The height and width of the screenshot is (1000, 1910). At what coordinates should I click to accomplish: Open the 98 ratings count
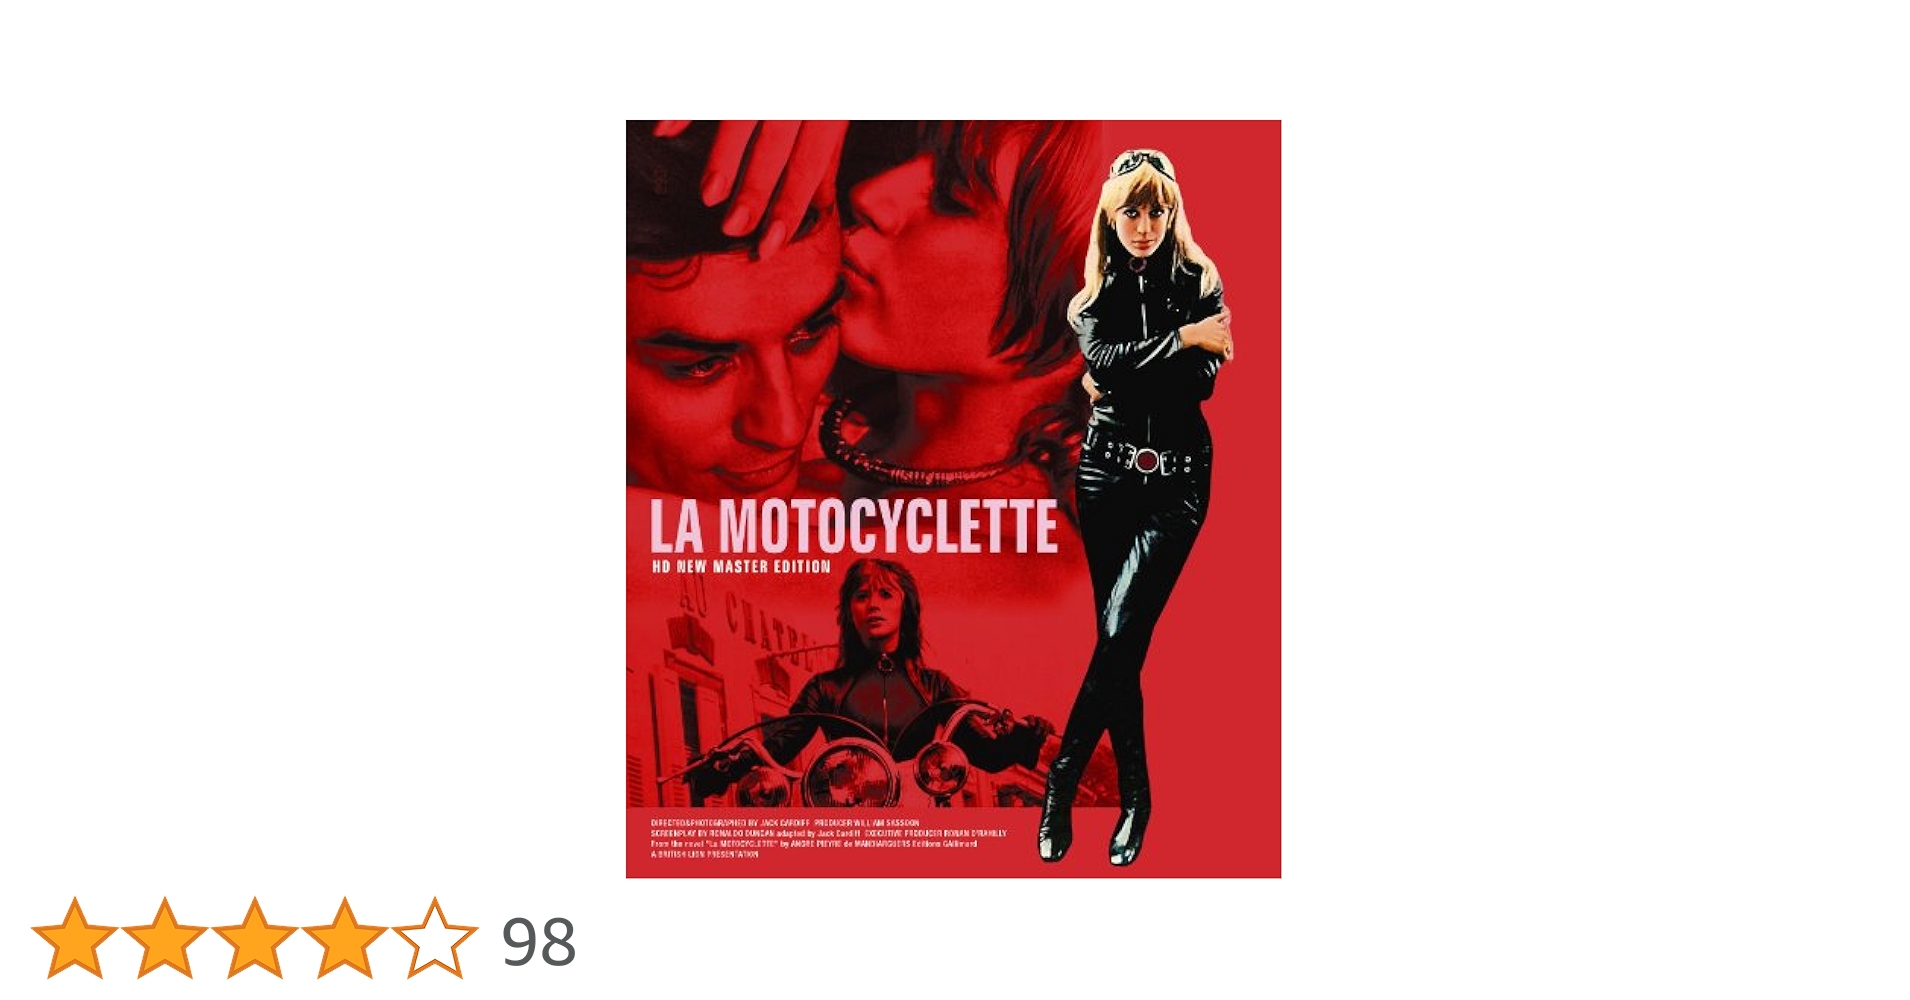tap(539, 942)
